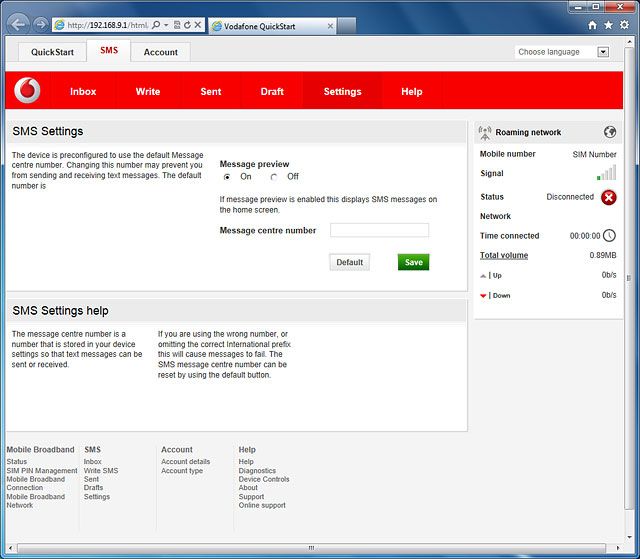The height and width of the screenshot is (559, 640).
Task: Click the Vodafone logo icon
Action: click(27, 90)
